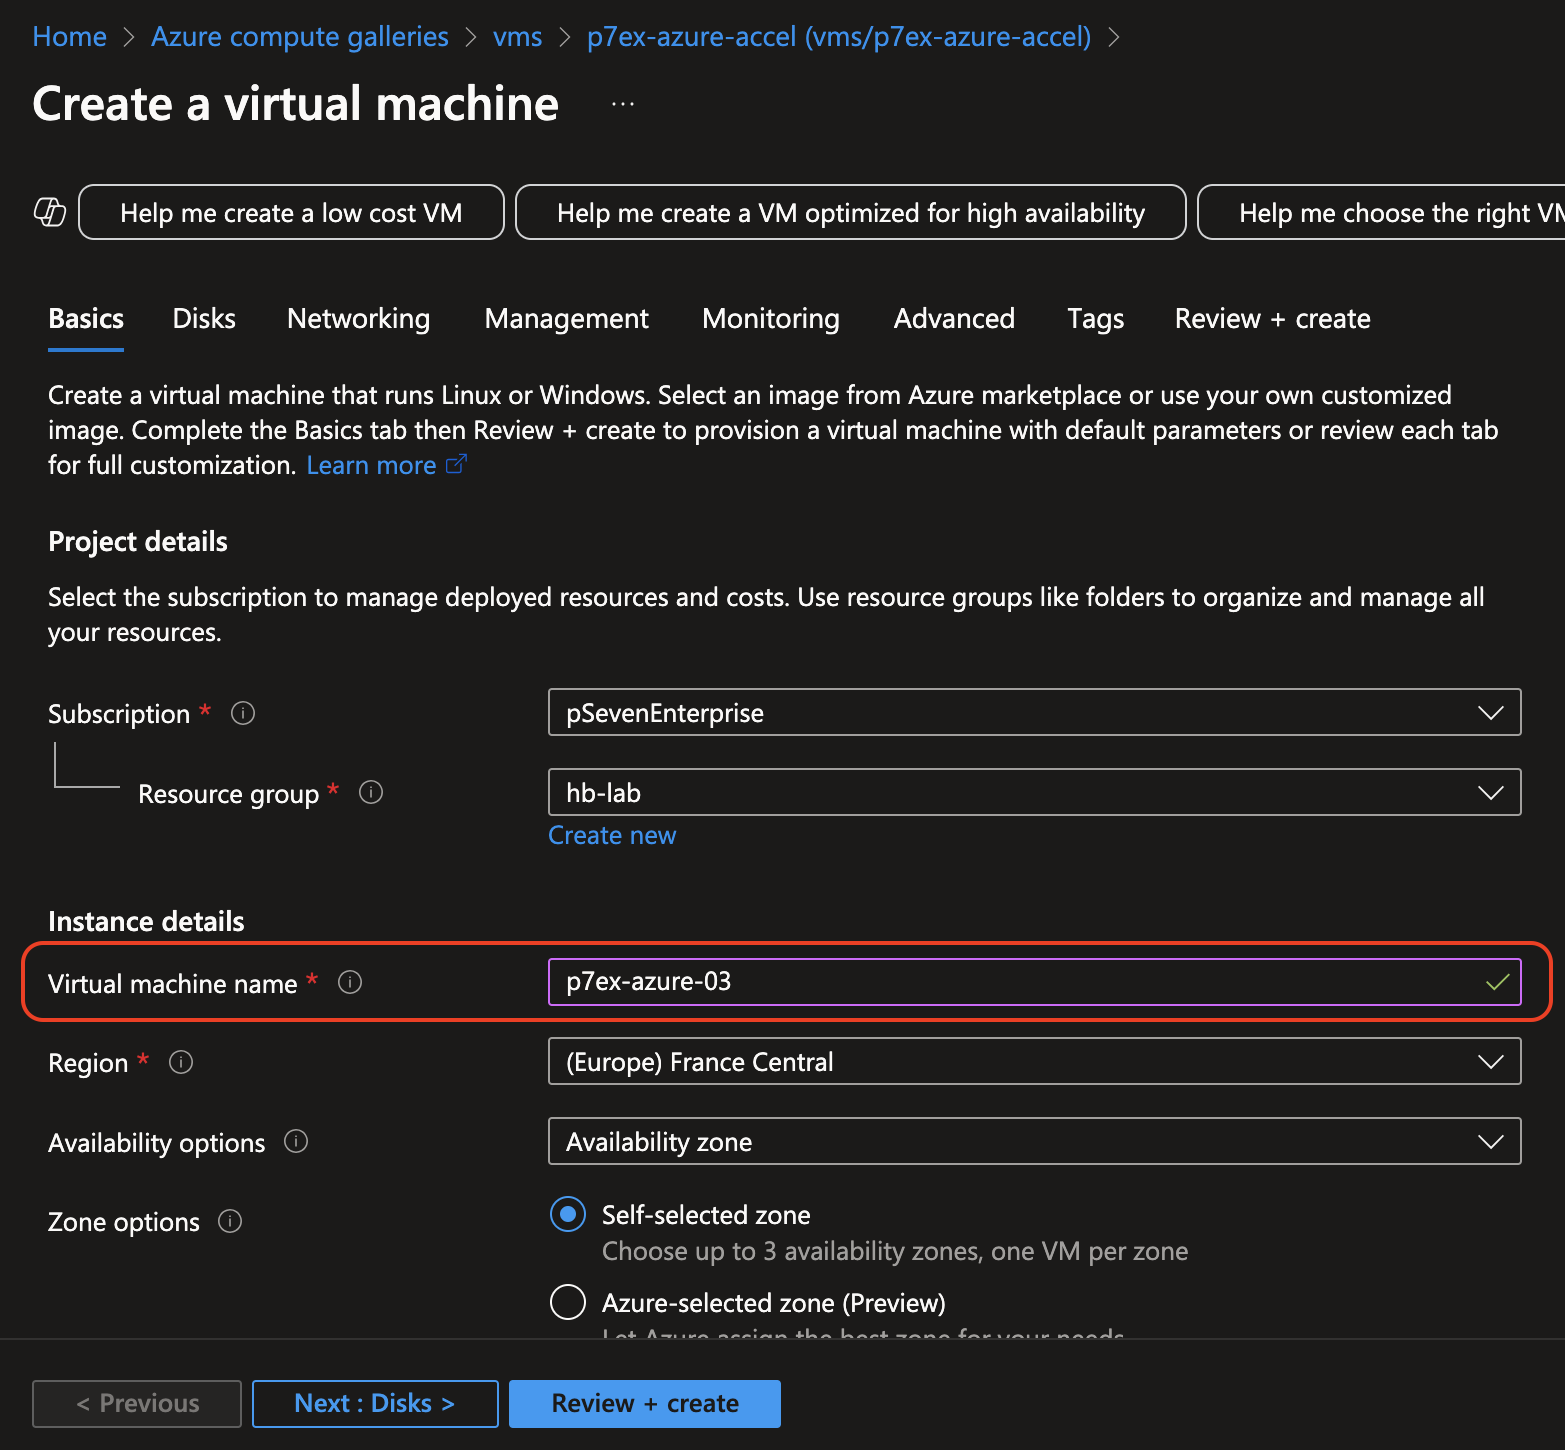This screenshot has width=1565, height=1450.
Task: Click the Create new resource group link
Action: 612,835
